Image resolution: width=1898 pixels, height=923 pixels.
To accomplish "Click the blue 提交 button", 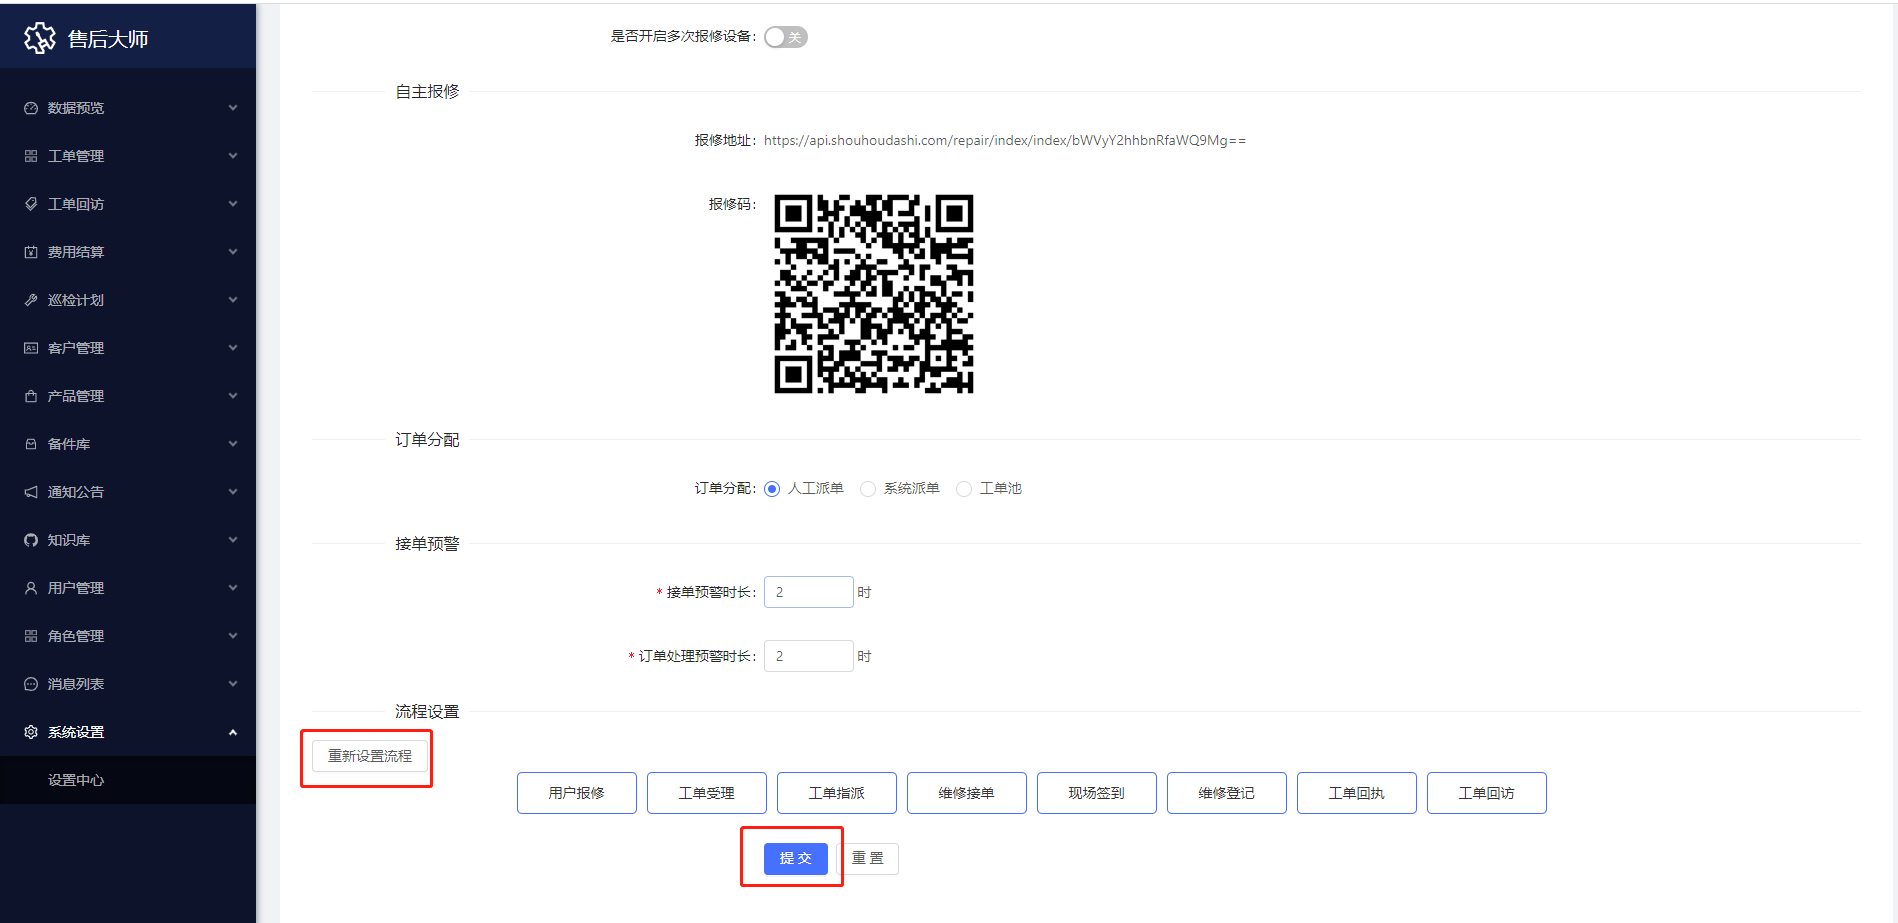I will [x=795, y=858].
